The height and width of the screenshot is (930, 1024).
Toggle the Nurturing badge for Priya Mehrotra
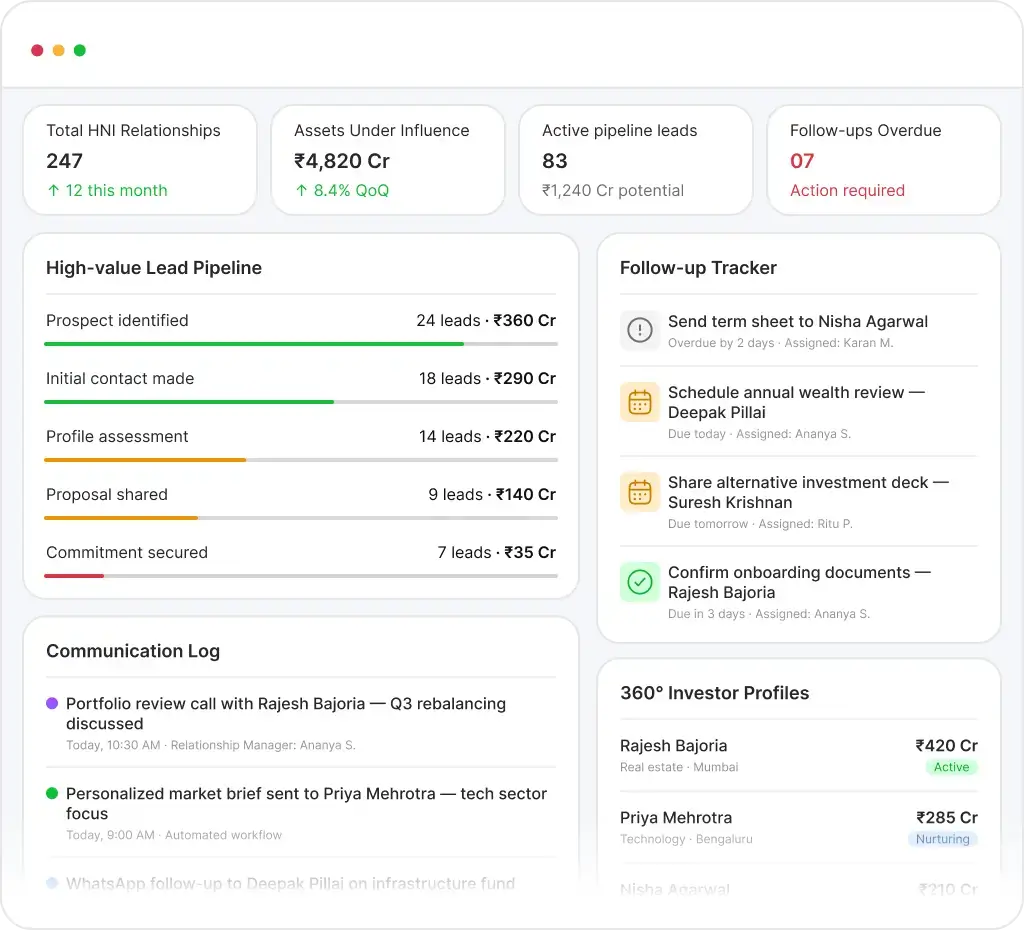coord(942,840)
